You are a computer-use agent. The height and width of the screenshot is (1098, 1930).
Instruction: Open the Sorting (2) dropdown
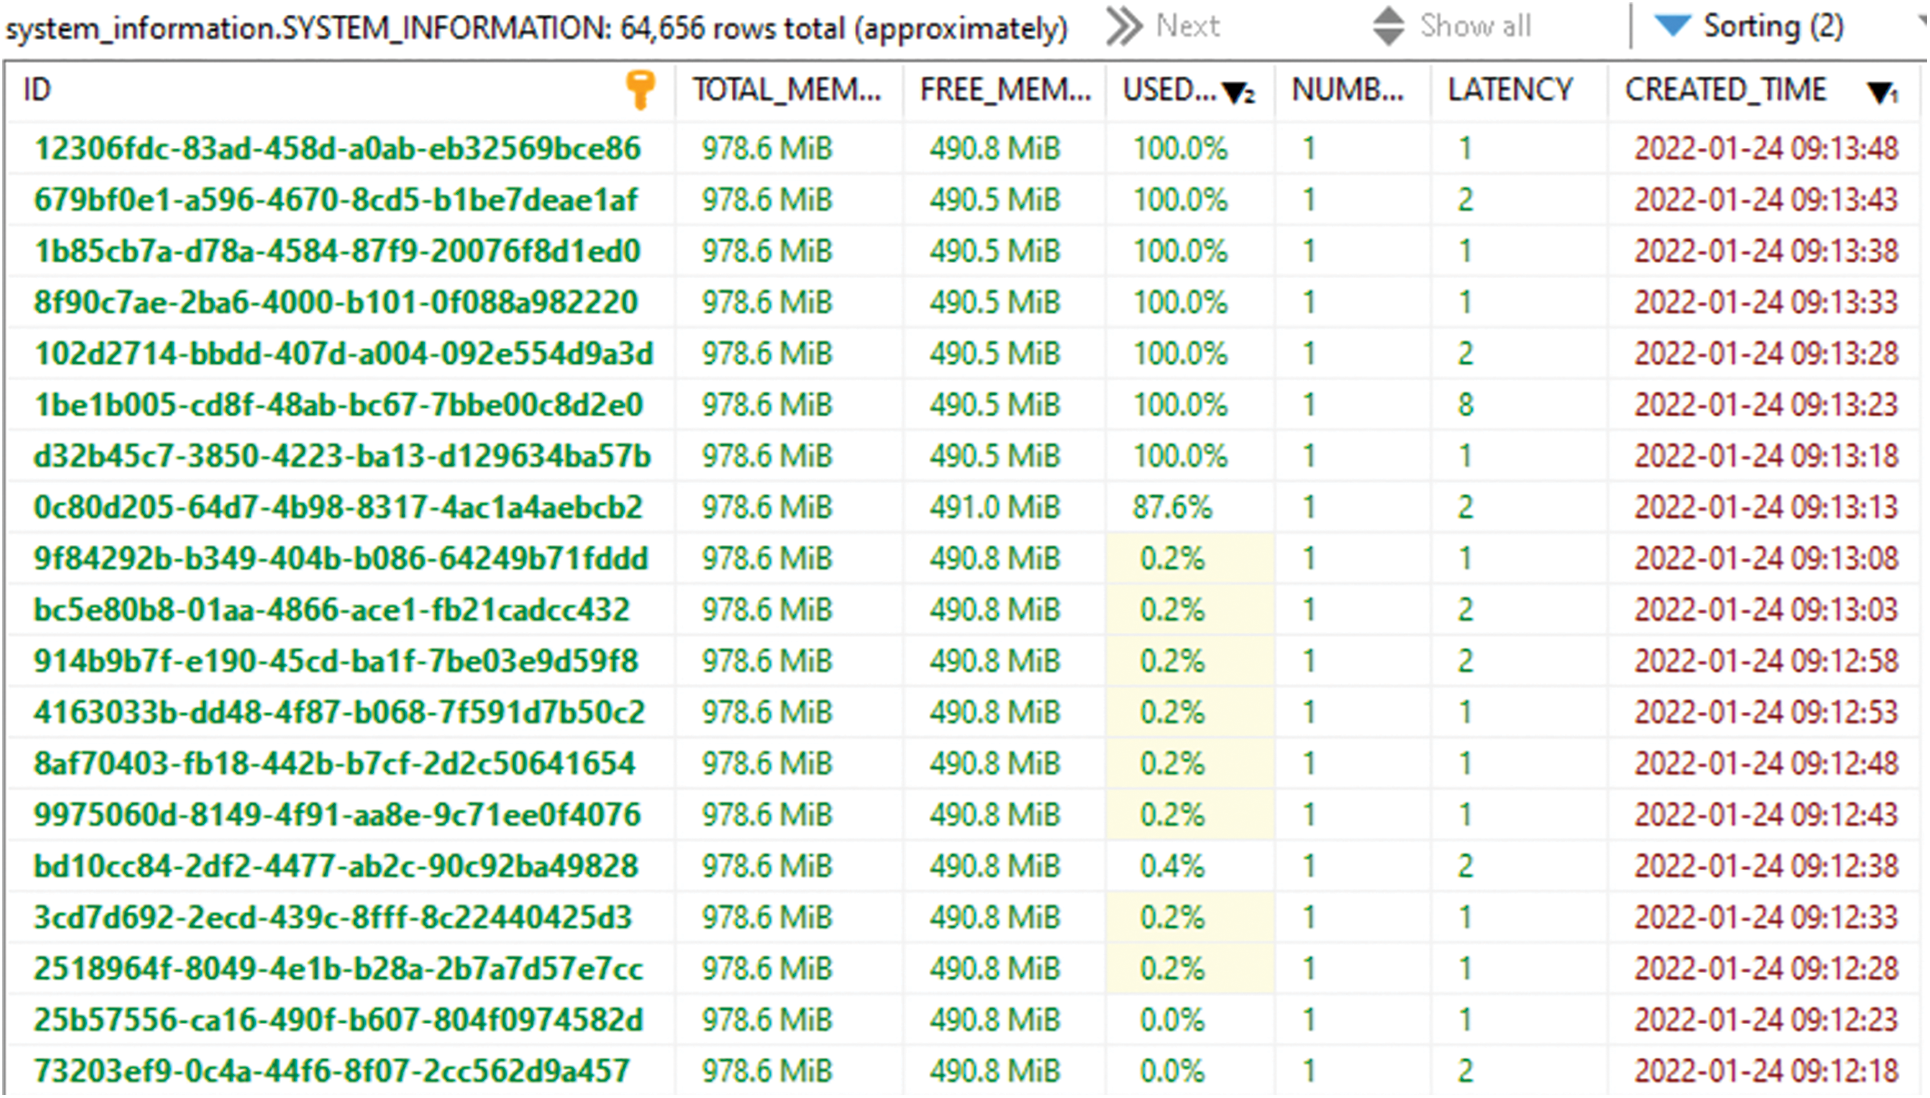[x=1772, y=26]
